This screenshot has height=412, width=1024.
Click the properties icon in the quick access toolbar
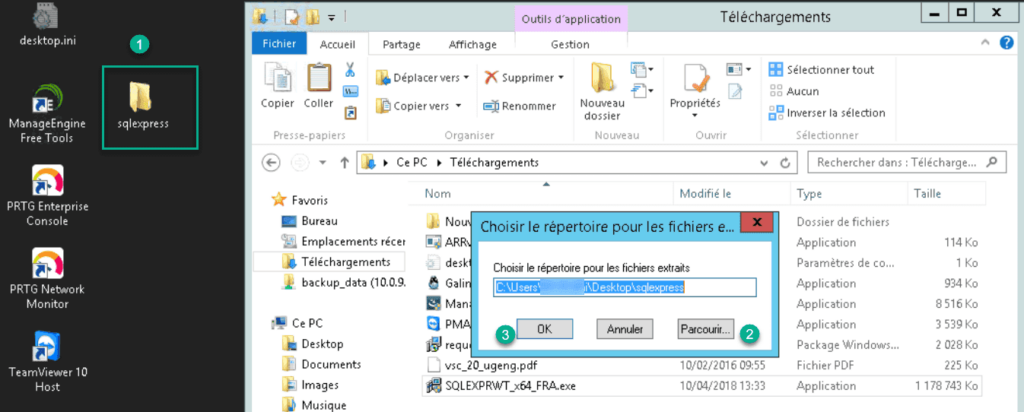[x=291, y=16]
